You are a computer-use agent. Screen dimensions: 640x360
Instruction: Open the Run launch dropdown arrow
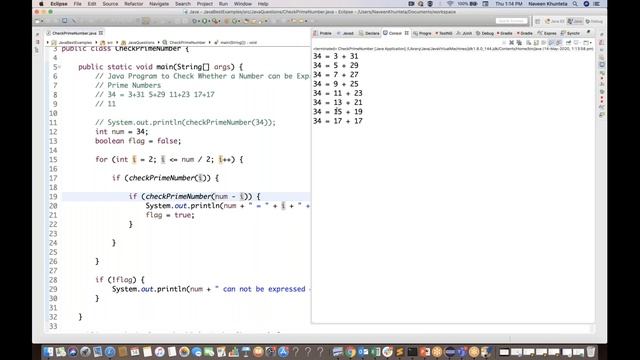[209, 21]
